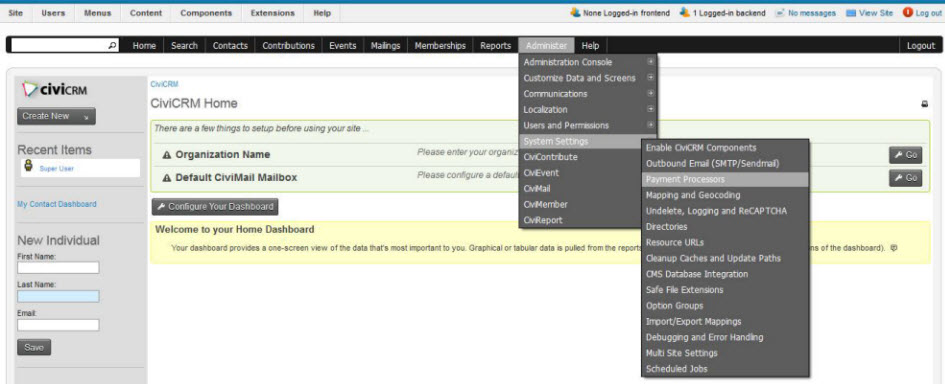This screenshot has width=945, height=384.
Task: Click Go button for Default CiviMail Mailbox
Action: point(905,178)
